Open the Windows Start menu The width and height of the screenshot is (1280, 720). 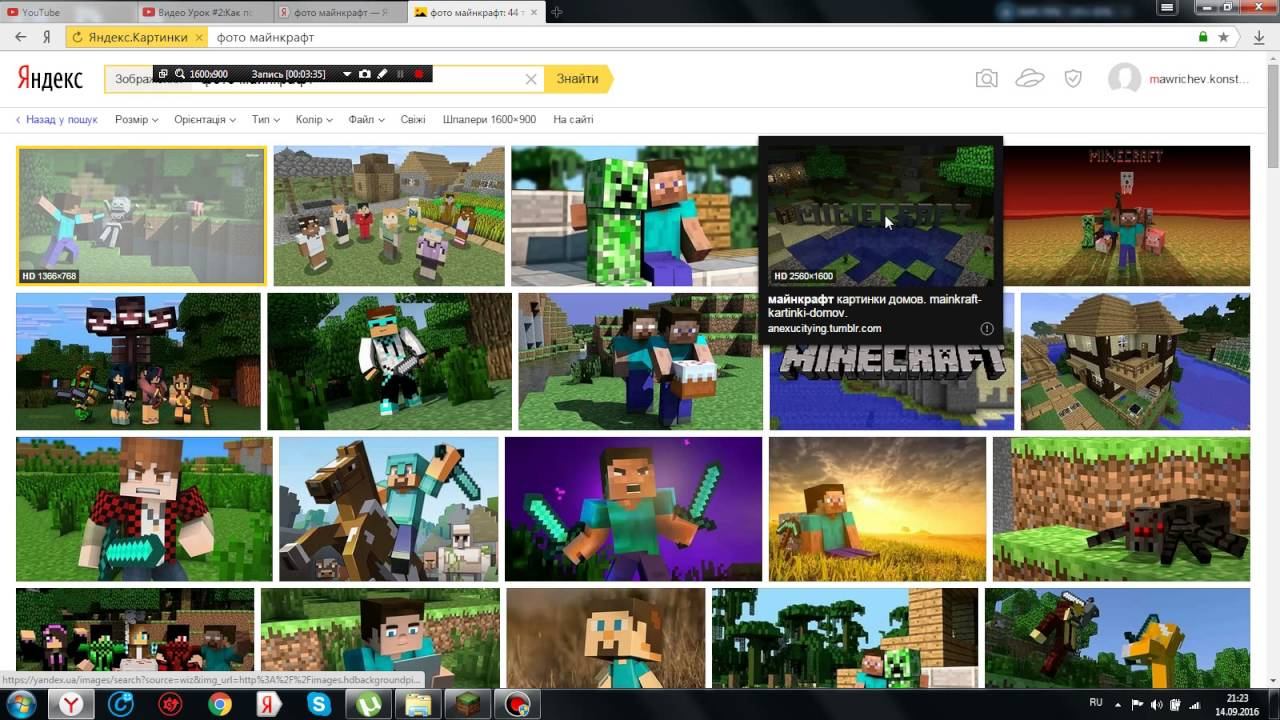[20, 704]
